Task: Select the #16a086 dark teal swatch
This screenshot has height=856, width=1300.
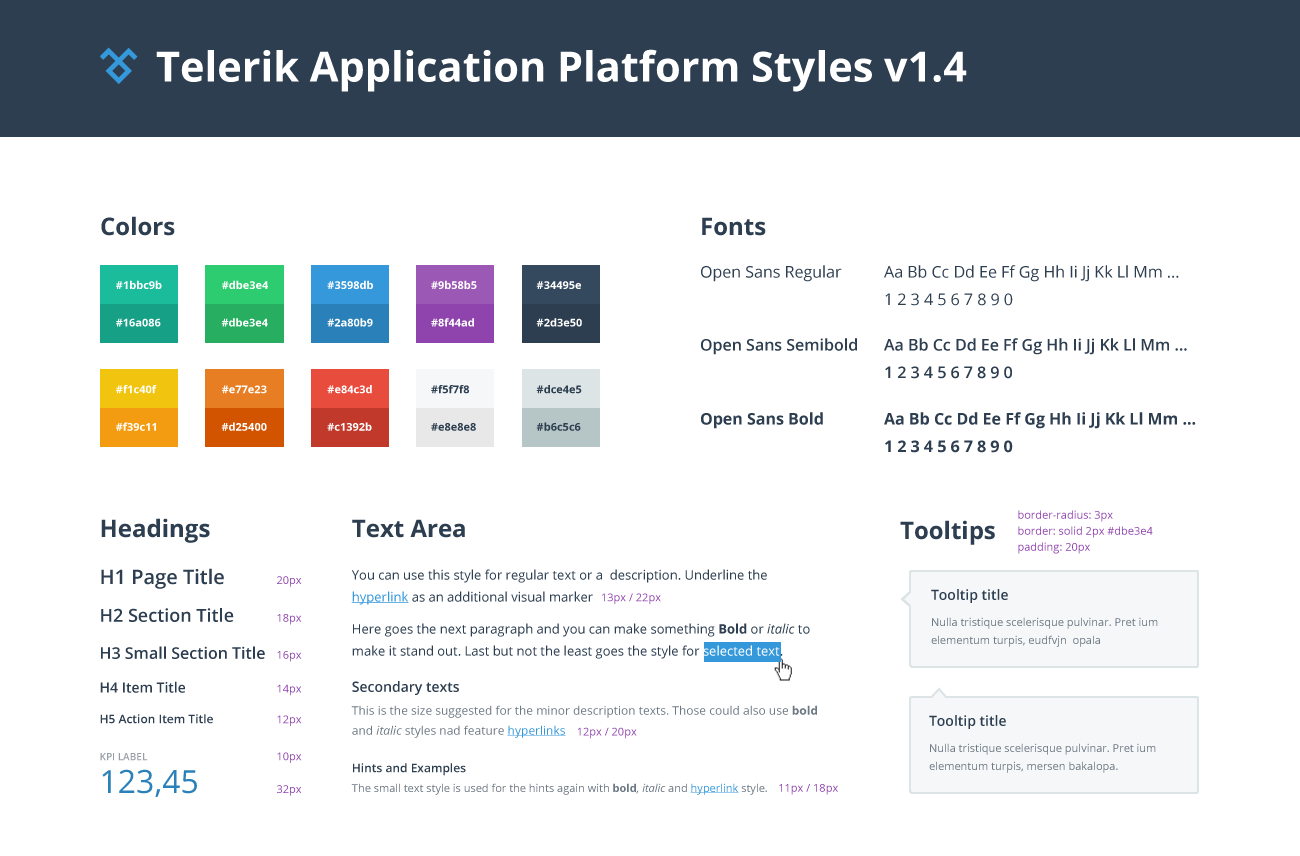Action: 139,324
